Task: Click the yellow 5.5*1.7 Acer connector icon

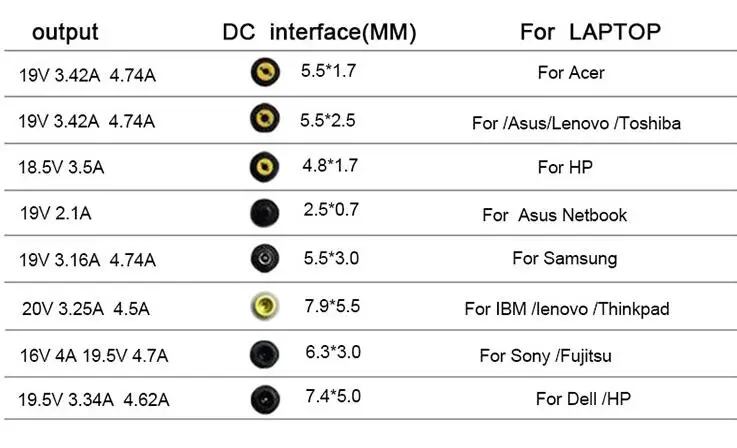Action: pos(264,73)
